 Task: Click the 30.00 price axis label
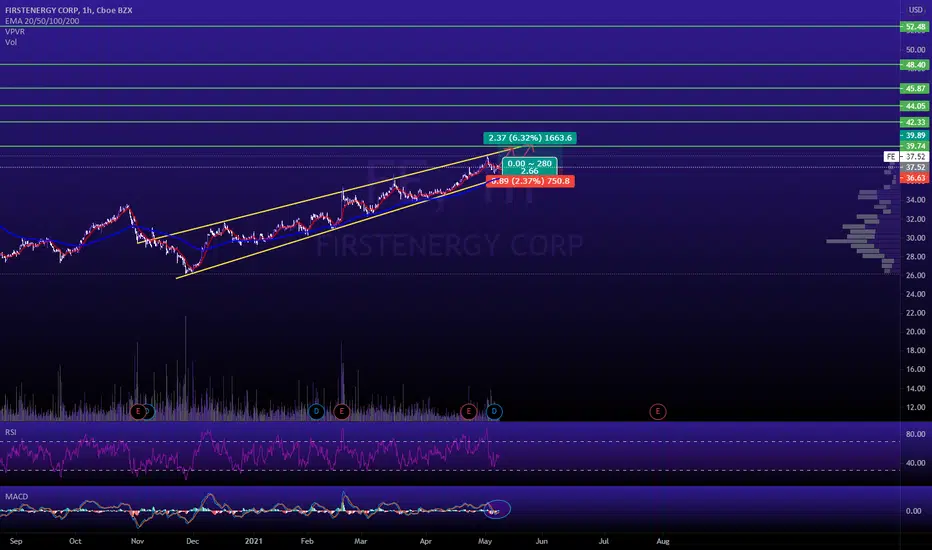tap(915, 238)
